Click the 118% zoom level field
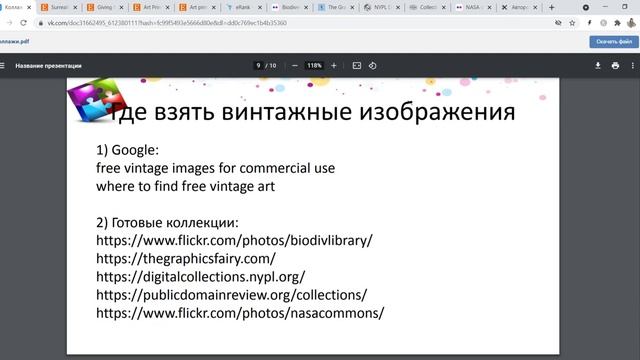The width and height of the screenshot is (640, 360). (x=314, y=66)
